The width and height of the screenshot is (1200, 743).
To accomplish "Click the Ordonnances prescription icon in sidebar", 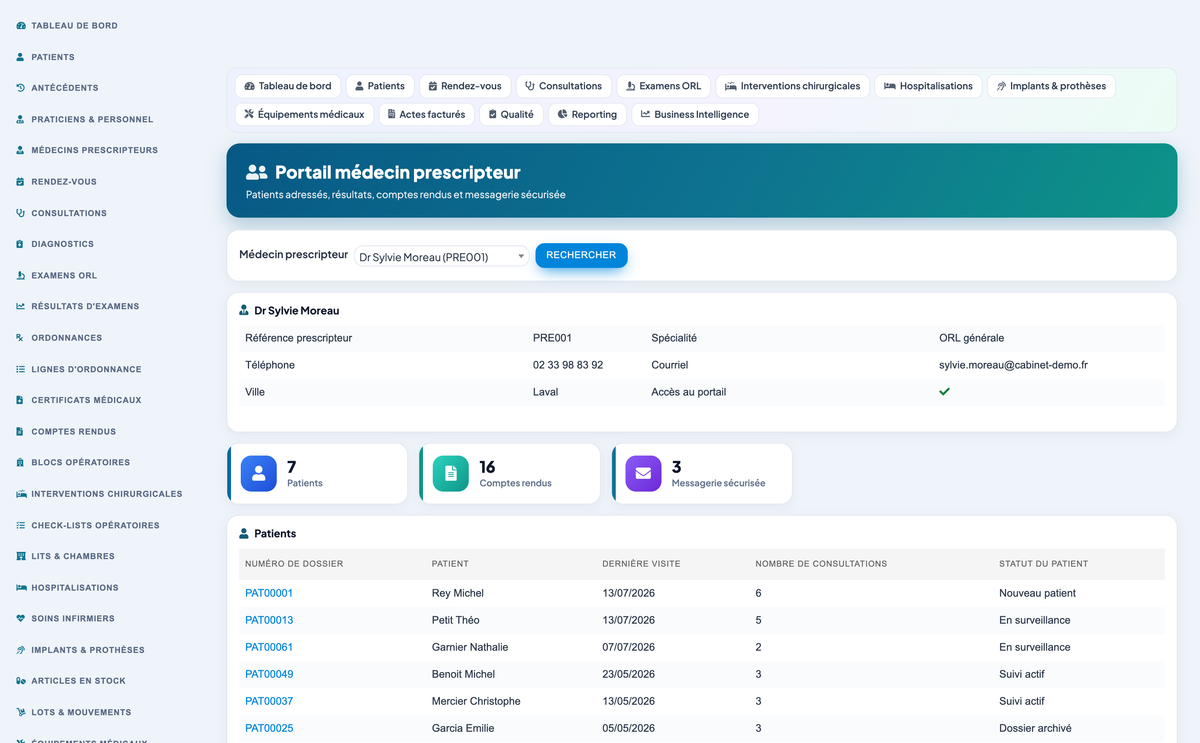I will pos(21,338).
